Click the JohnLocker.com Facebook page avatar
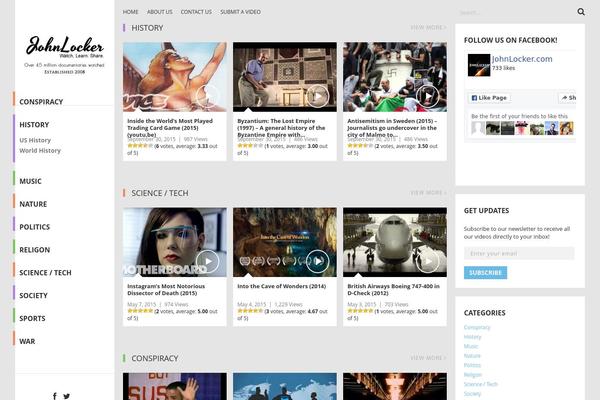Viewport: 600px width, 400px height. (479, 65)
